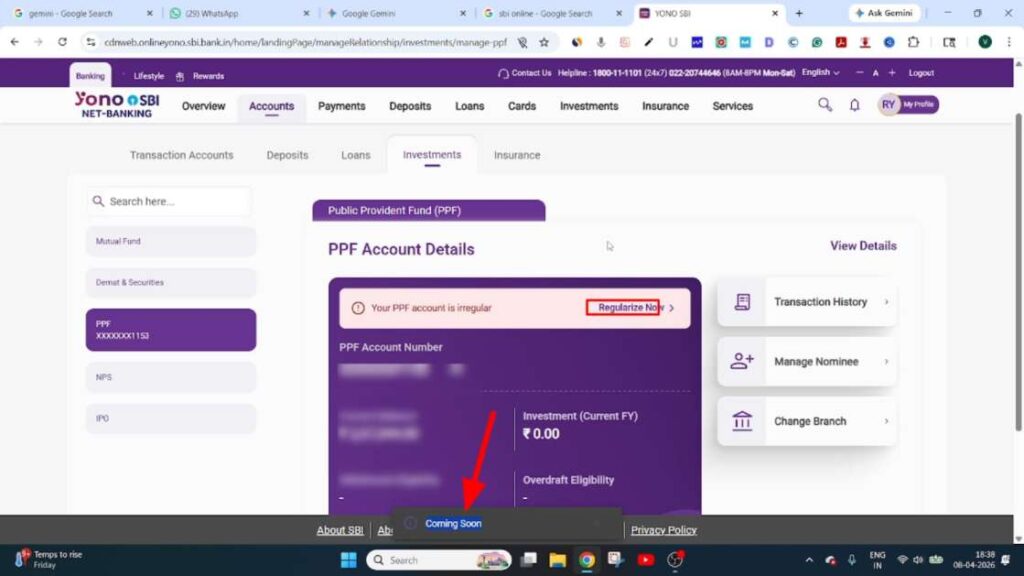Click the Transaction History receipt icon
This screenshot has height=576, width=1024.
click(742, 302)
